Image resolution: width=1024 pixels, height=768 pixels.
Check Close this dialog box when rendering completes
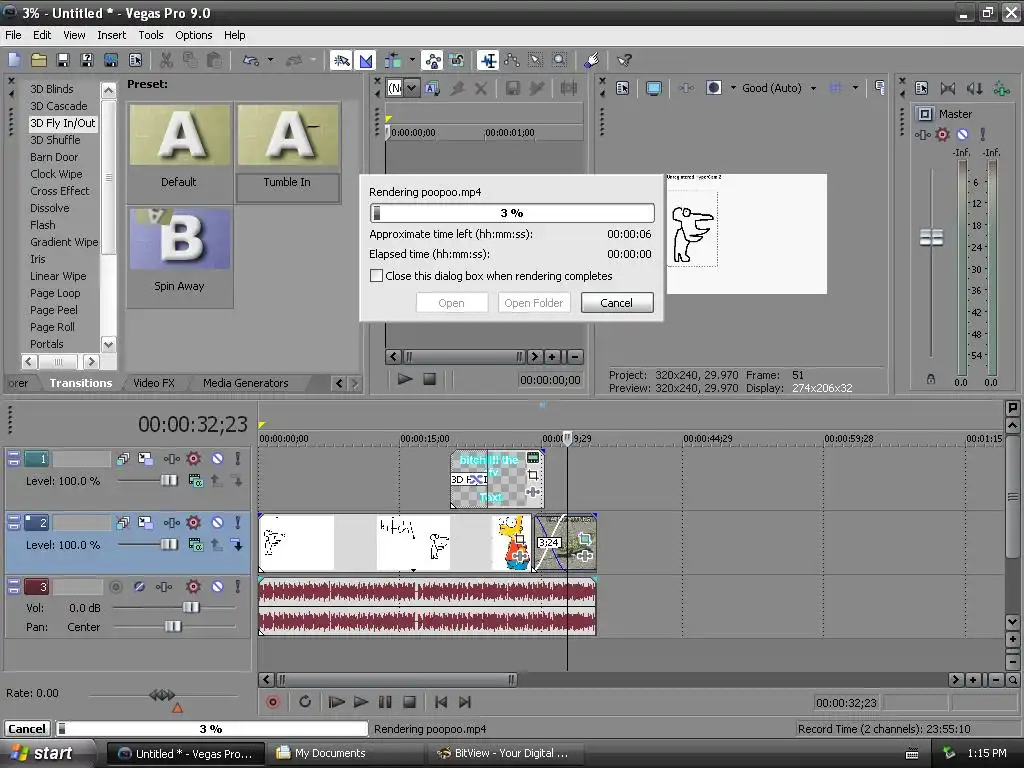pos(376,276)
